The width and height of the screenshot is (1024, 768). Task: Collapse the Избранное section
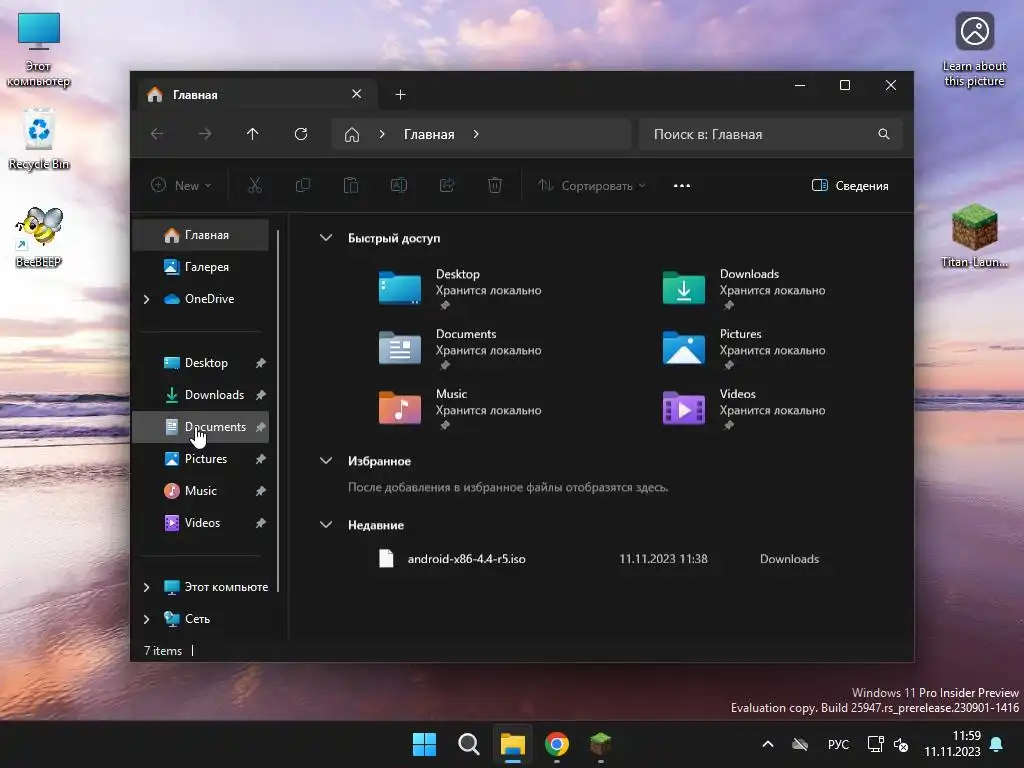[x=326, y=460]
